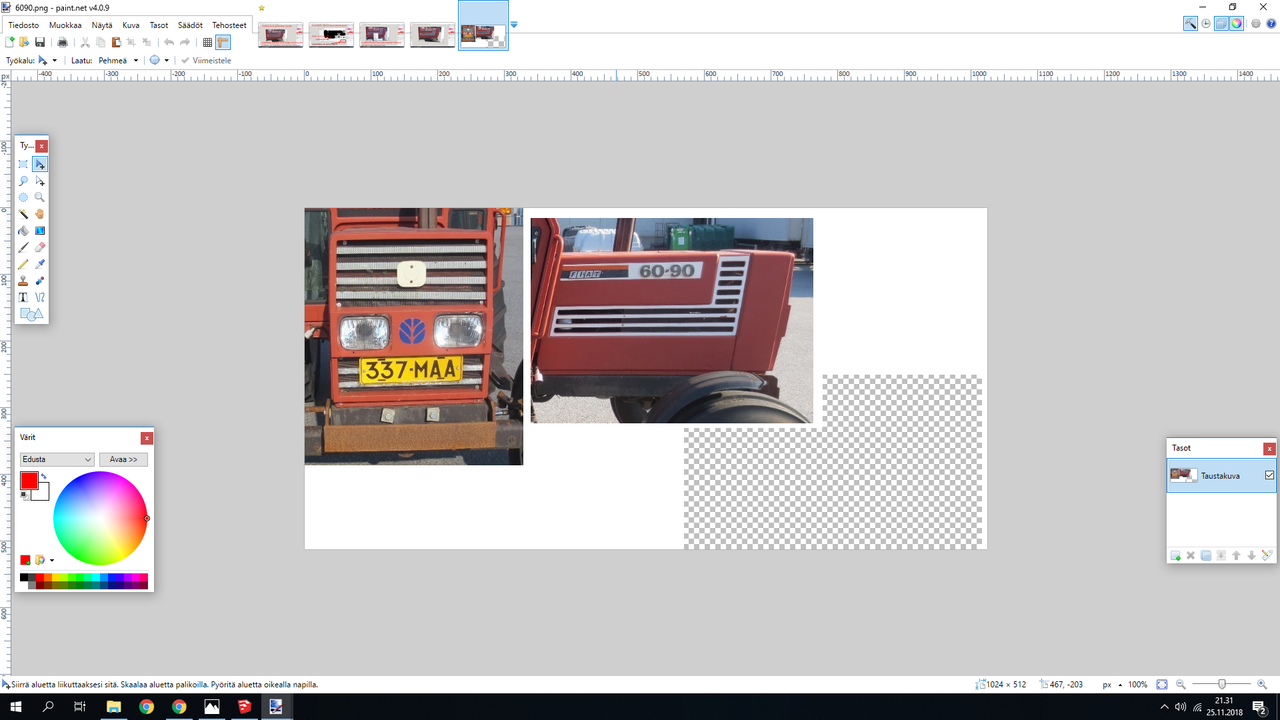The width and height of the screenshot is (1280, 720).
Task: Switch to the first image thumbnail
Action: (281, 35)
